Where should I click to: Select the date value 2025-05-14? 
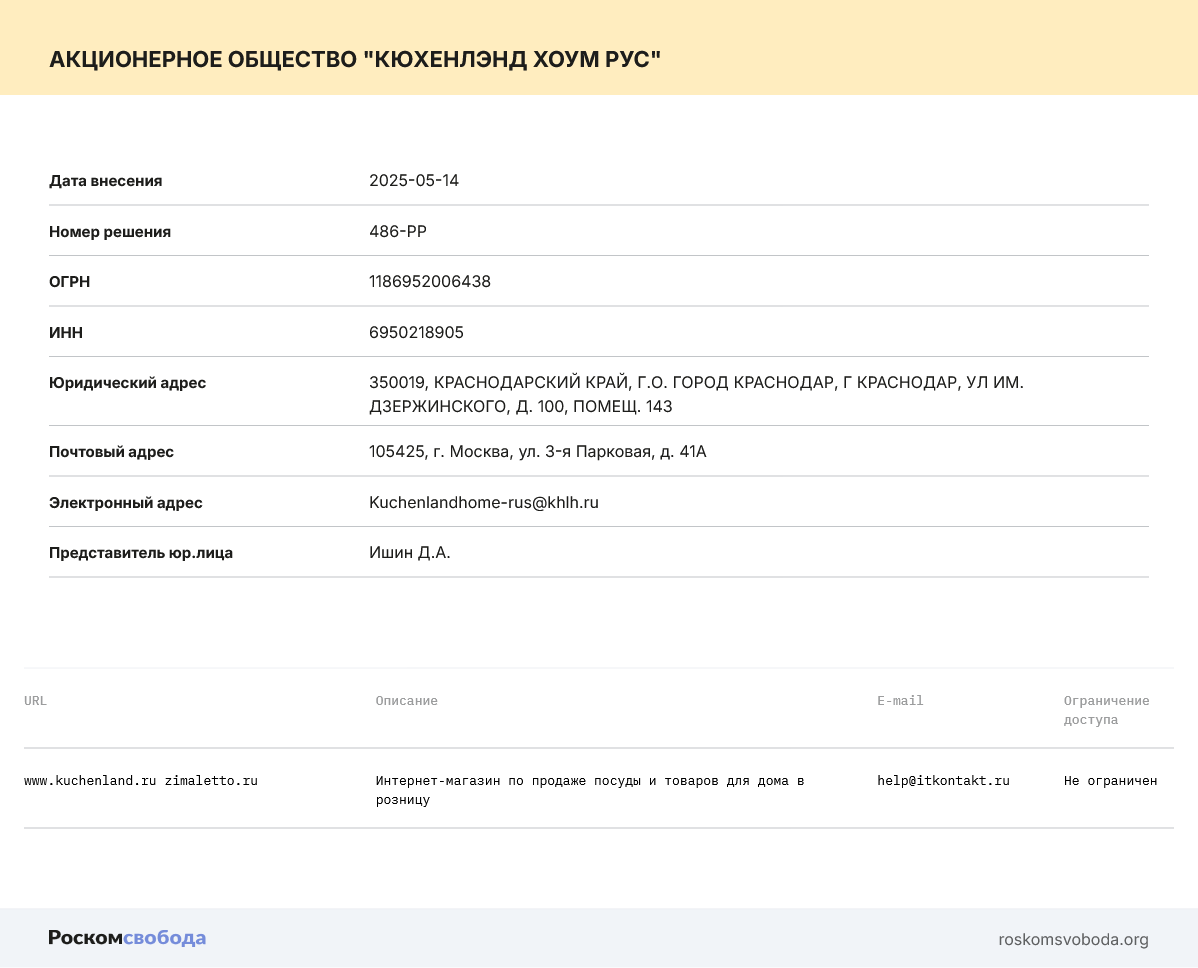[414, 180]
